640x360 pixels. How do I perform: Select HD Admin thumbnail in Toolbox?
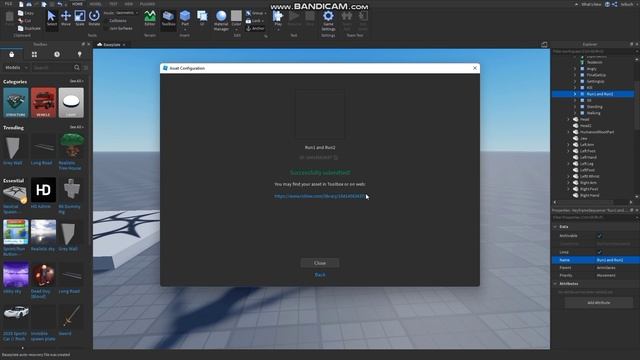[43, 190]
